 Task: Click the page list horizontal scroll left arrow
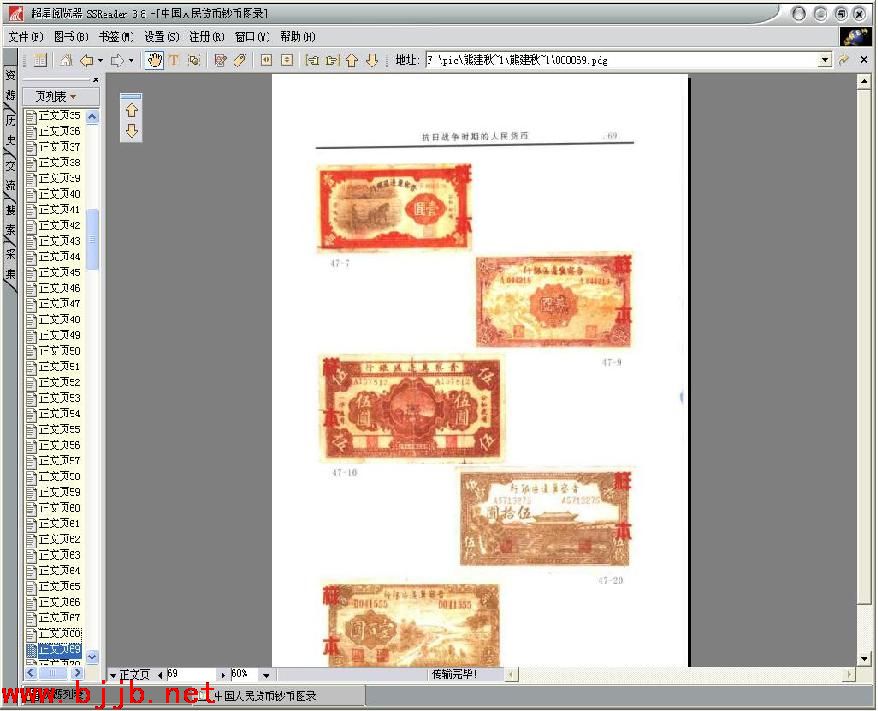(x=31, y=672)
